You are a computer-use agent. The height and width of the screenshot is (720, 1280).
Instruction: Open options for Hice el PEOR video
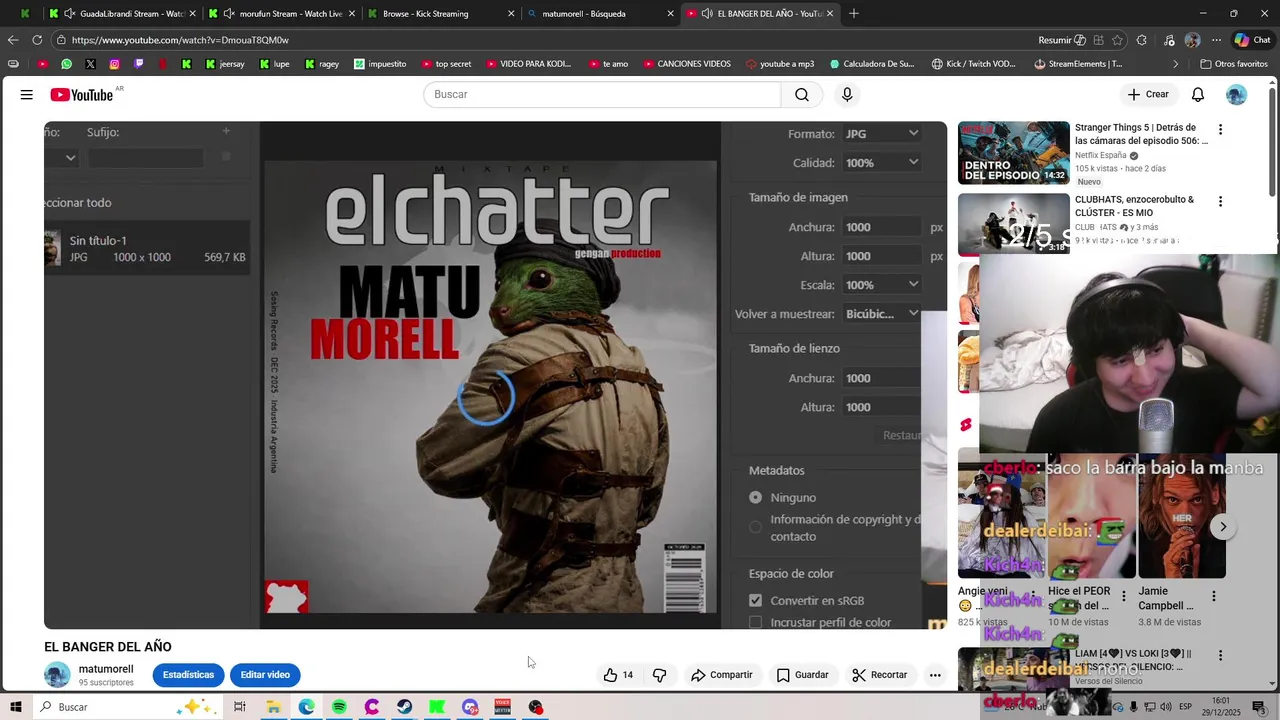pos(1123,596)
